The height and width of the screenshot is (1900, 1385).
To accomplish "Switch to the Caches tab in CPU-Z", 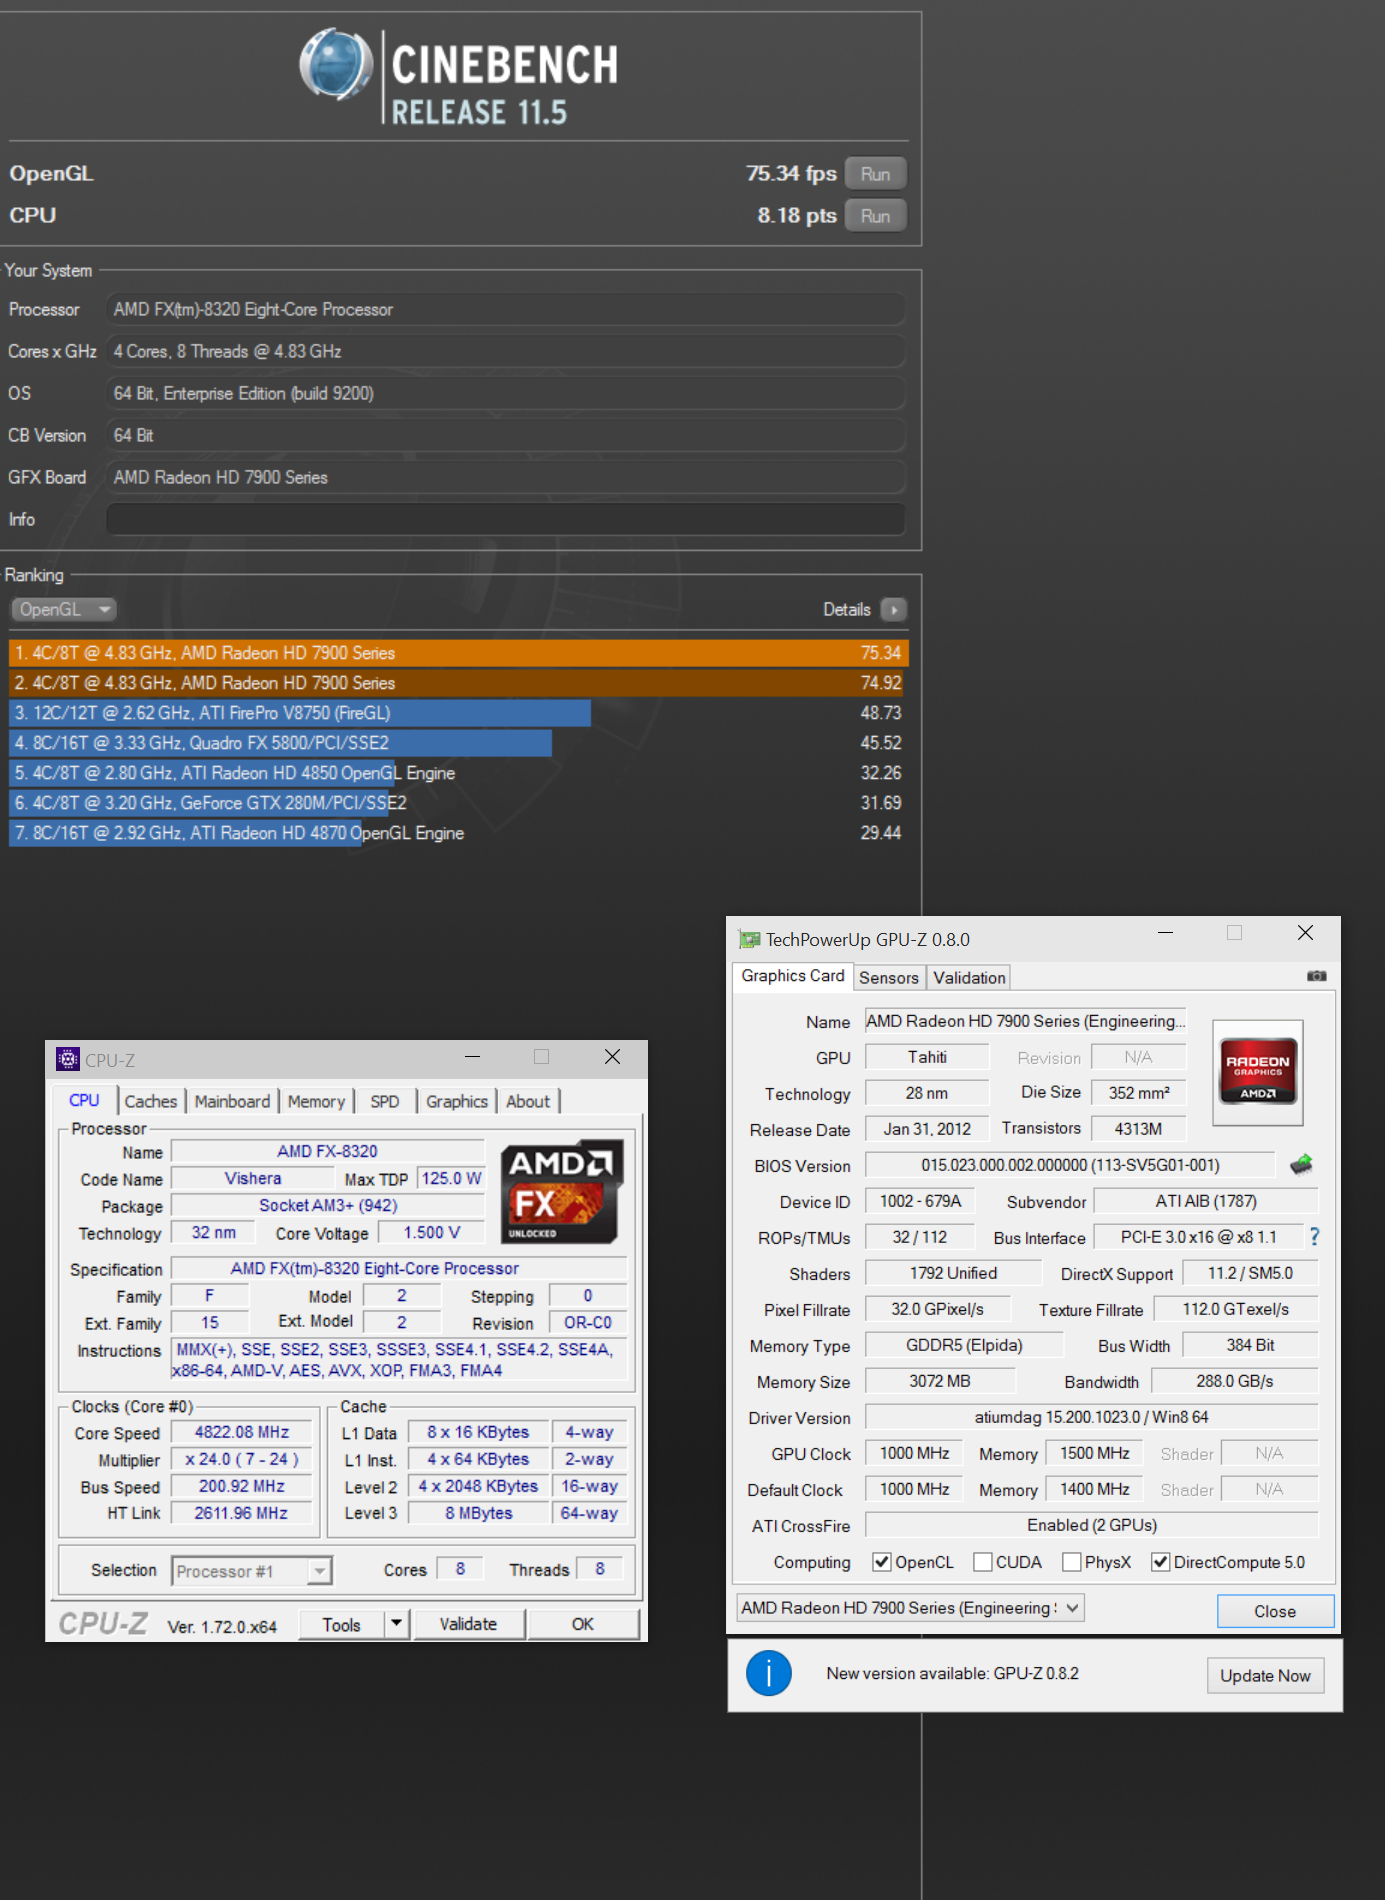I will pos(150,1101).
